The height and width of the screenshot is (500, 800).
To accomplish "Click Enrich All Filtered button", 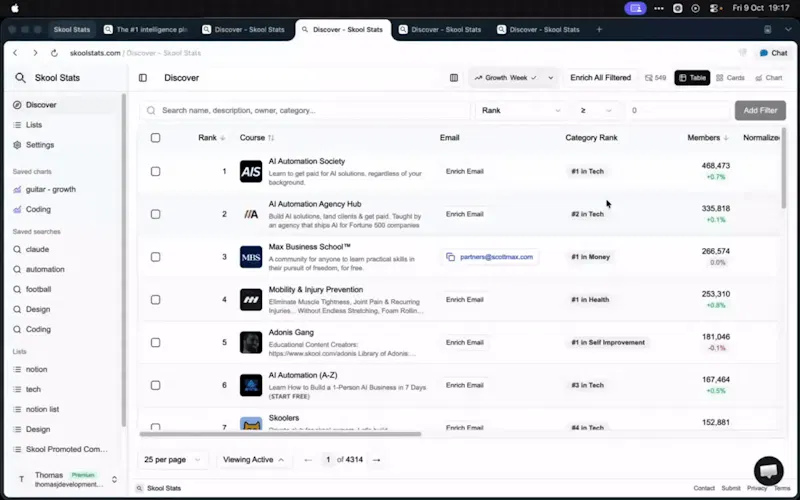I will click(601, 78).
